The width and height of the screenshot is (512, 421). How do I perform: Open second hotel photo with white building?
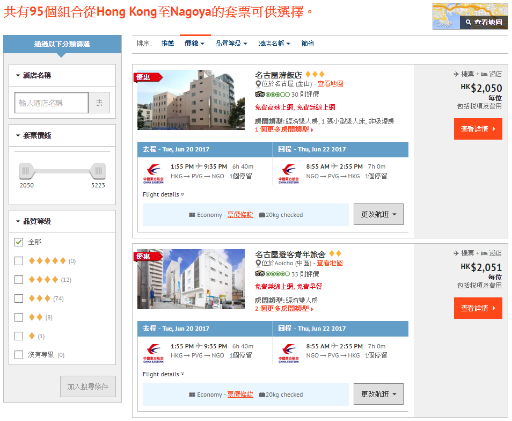coord(191,279)
